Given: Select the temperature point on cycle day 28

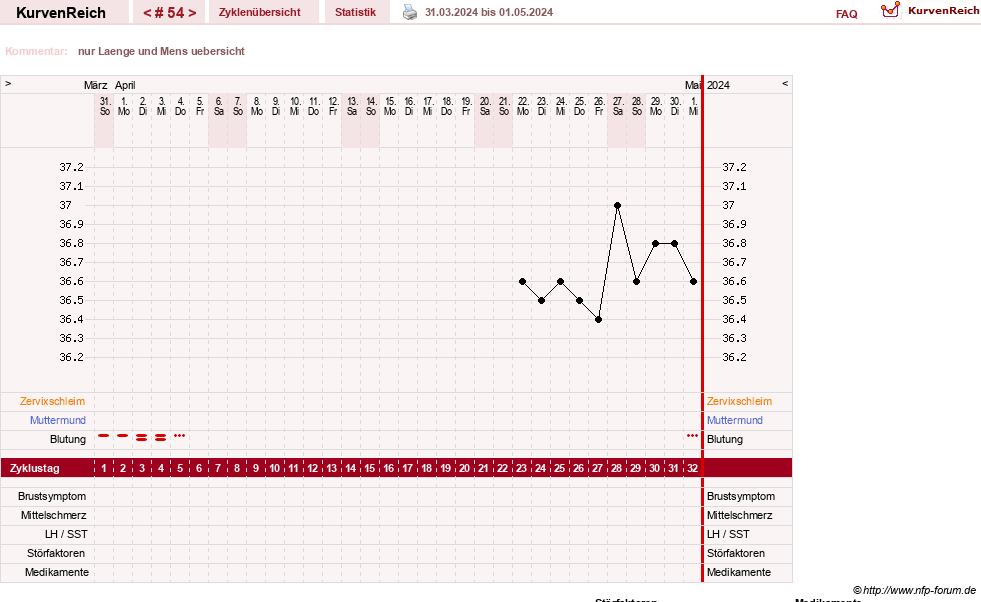Looking at the screenshot, I should tap(618, 205).
